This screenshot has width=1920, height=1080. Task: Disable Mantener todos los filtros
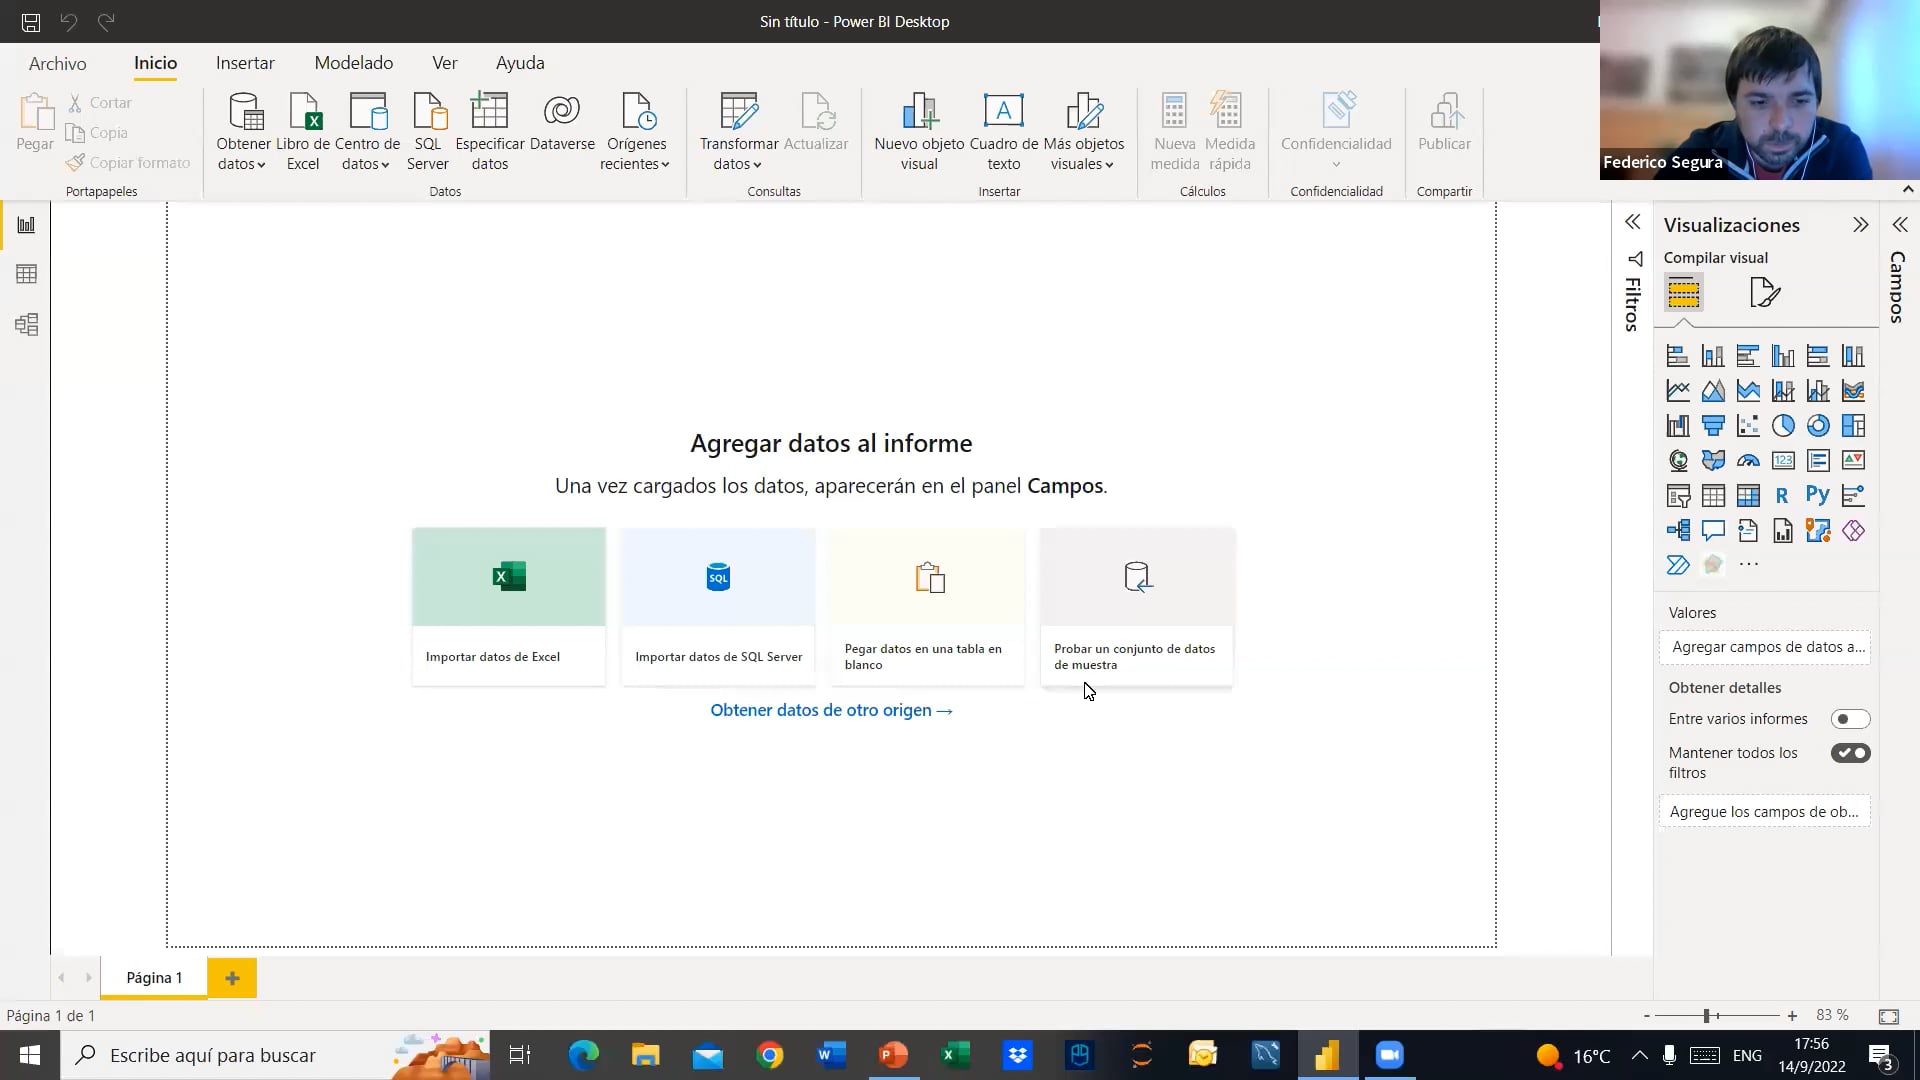pos(1851,752)
